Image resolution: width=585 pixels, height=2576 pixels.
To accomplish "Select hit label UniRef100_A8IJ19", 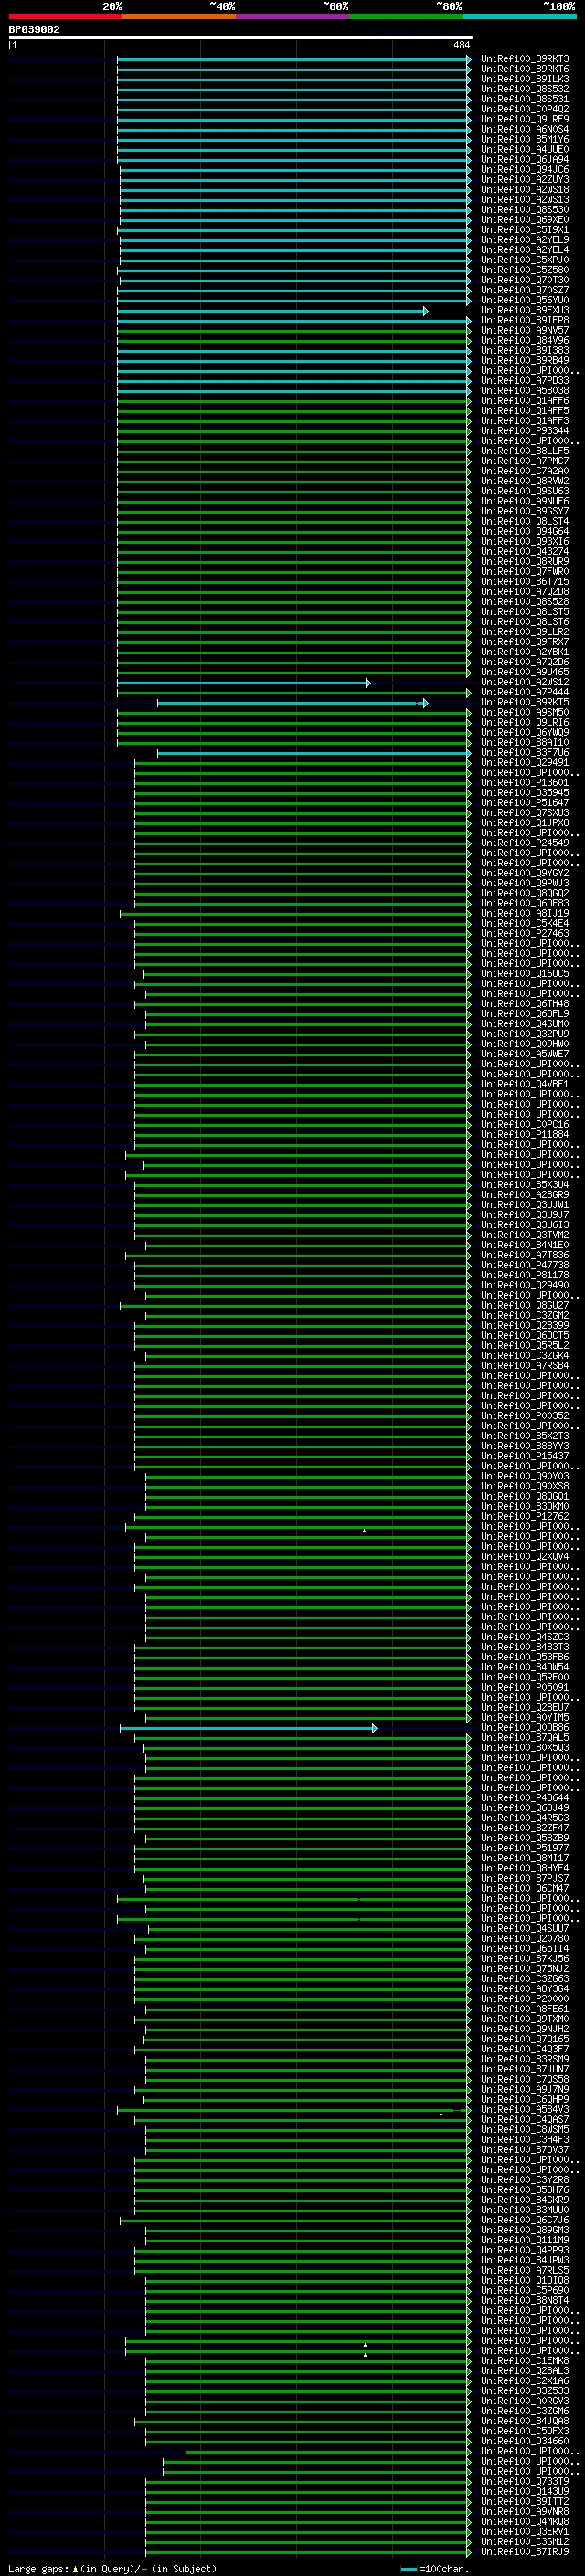I will tap(525, 913).
